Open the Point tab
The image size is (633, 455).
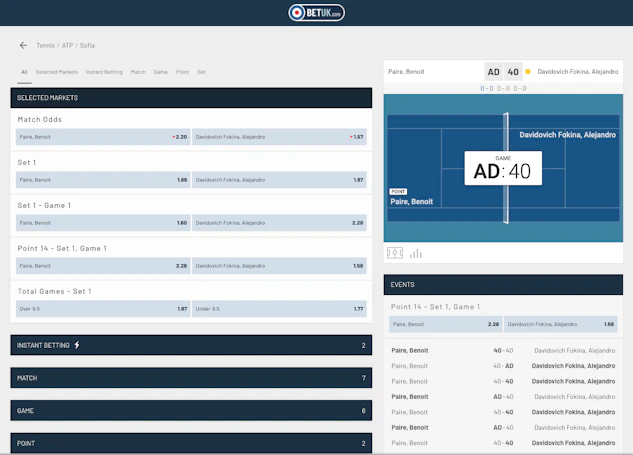[182, 72]
